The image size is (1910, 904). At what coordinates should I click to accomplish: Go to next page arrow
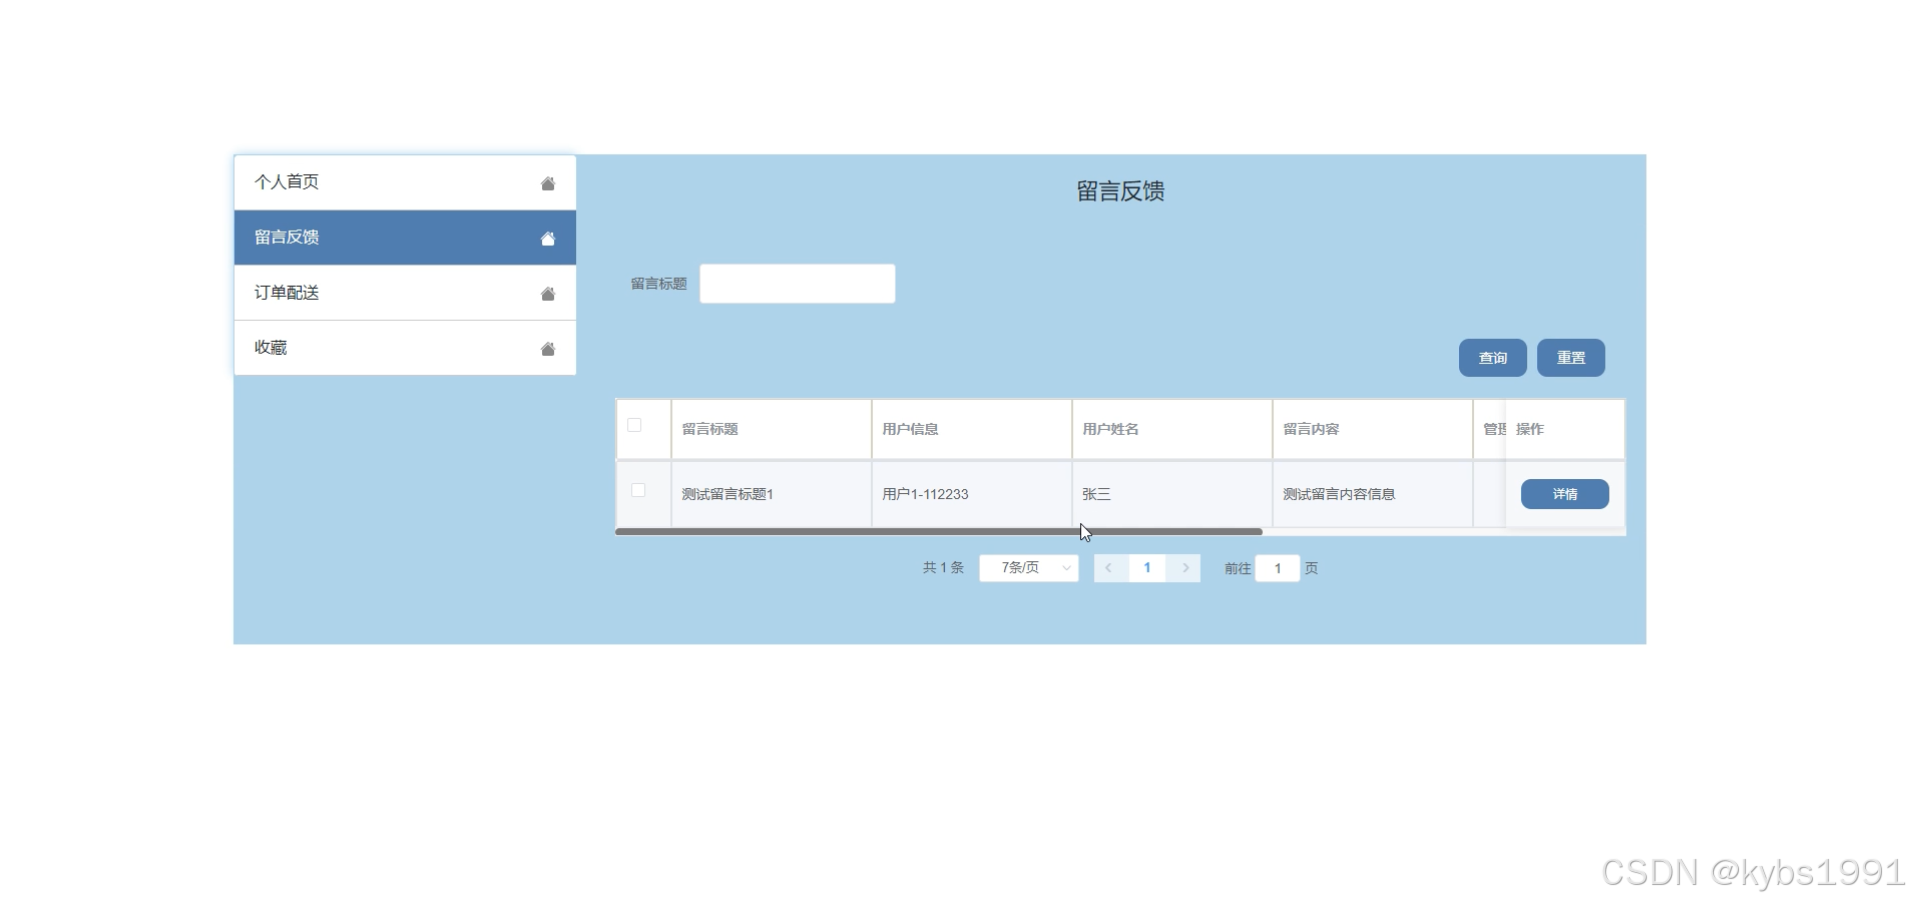pos(1185,568)
